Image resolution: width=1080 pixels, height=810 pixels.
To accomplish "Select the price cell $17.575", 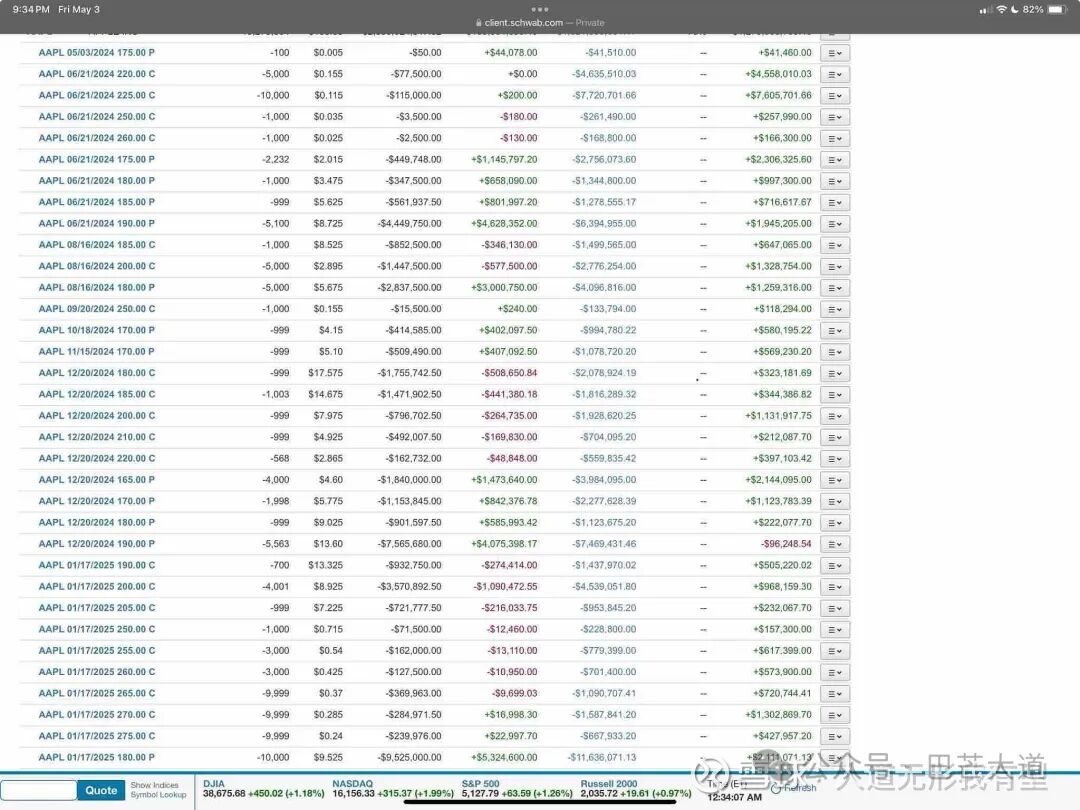I will point(325,373).
